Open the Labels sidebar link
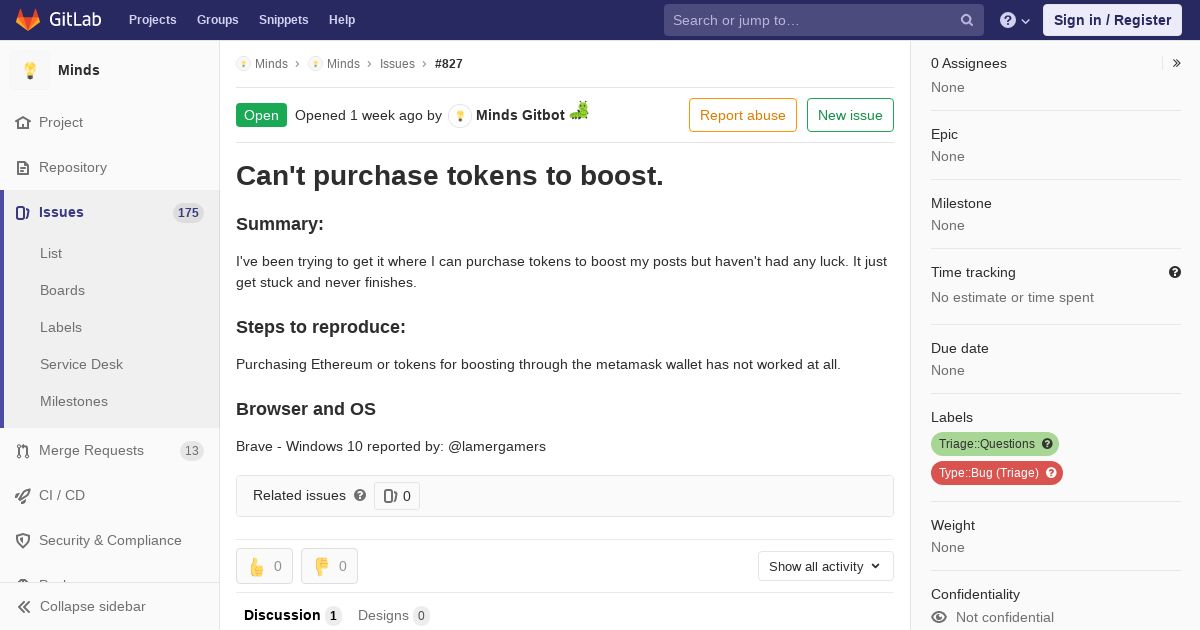The height and width of the screenshot is (630, 1200). [x=61, y=327]
